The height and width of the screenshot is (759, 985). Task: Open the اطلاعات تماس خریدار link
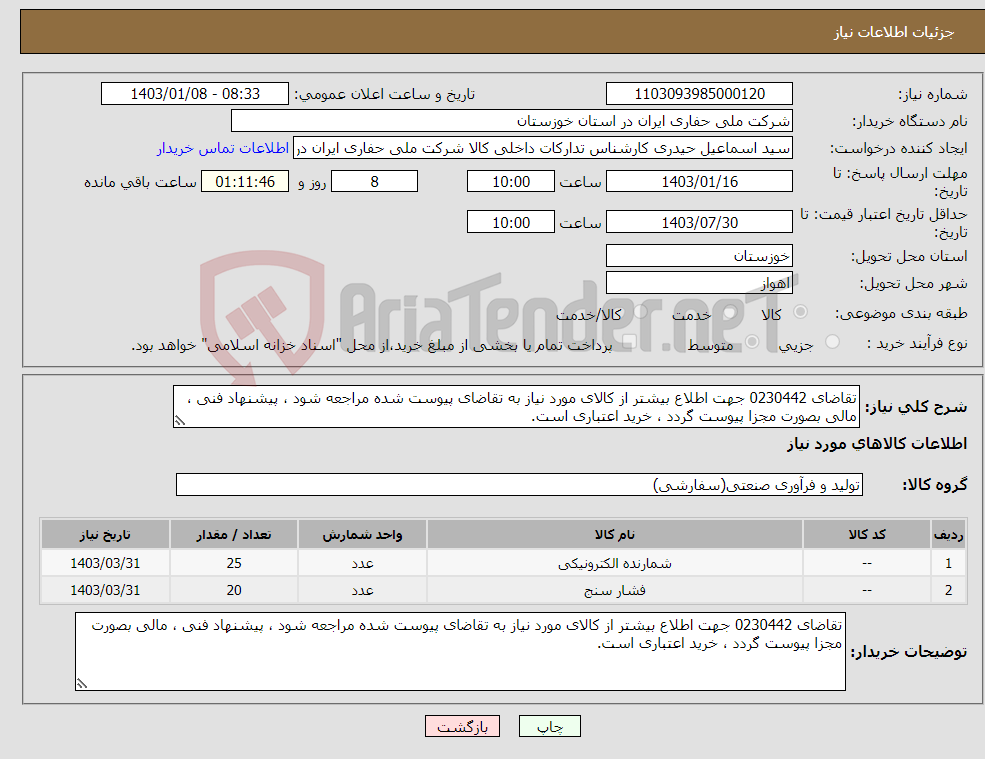(222, 148)
